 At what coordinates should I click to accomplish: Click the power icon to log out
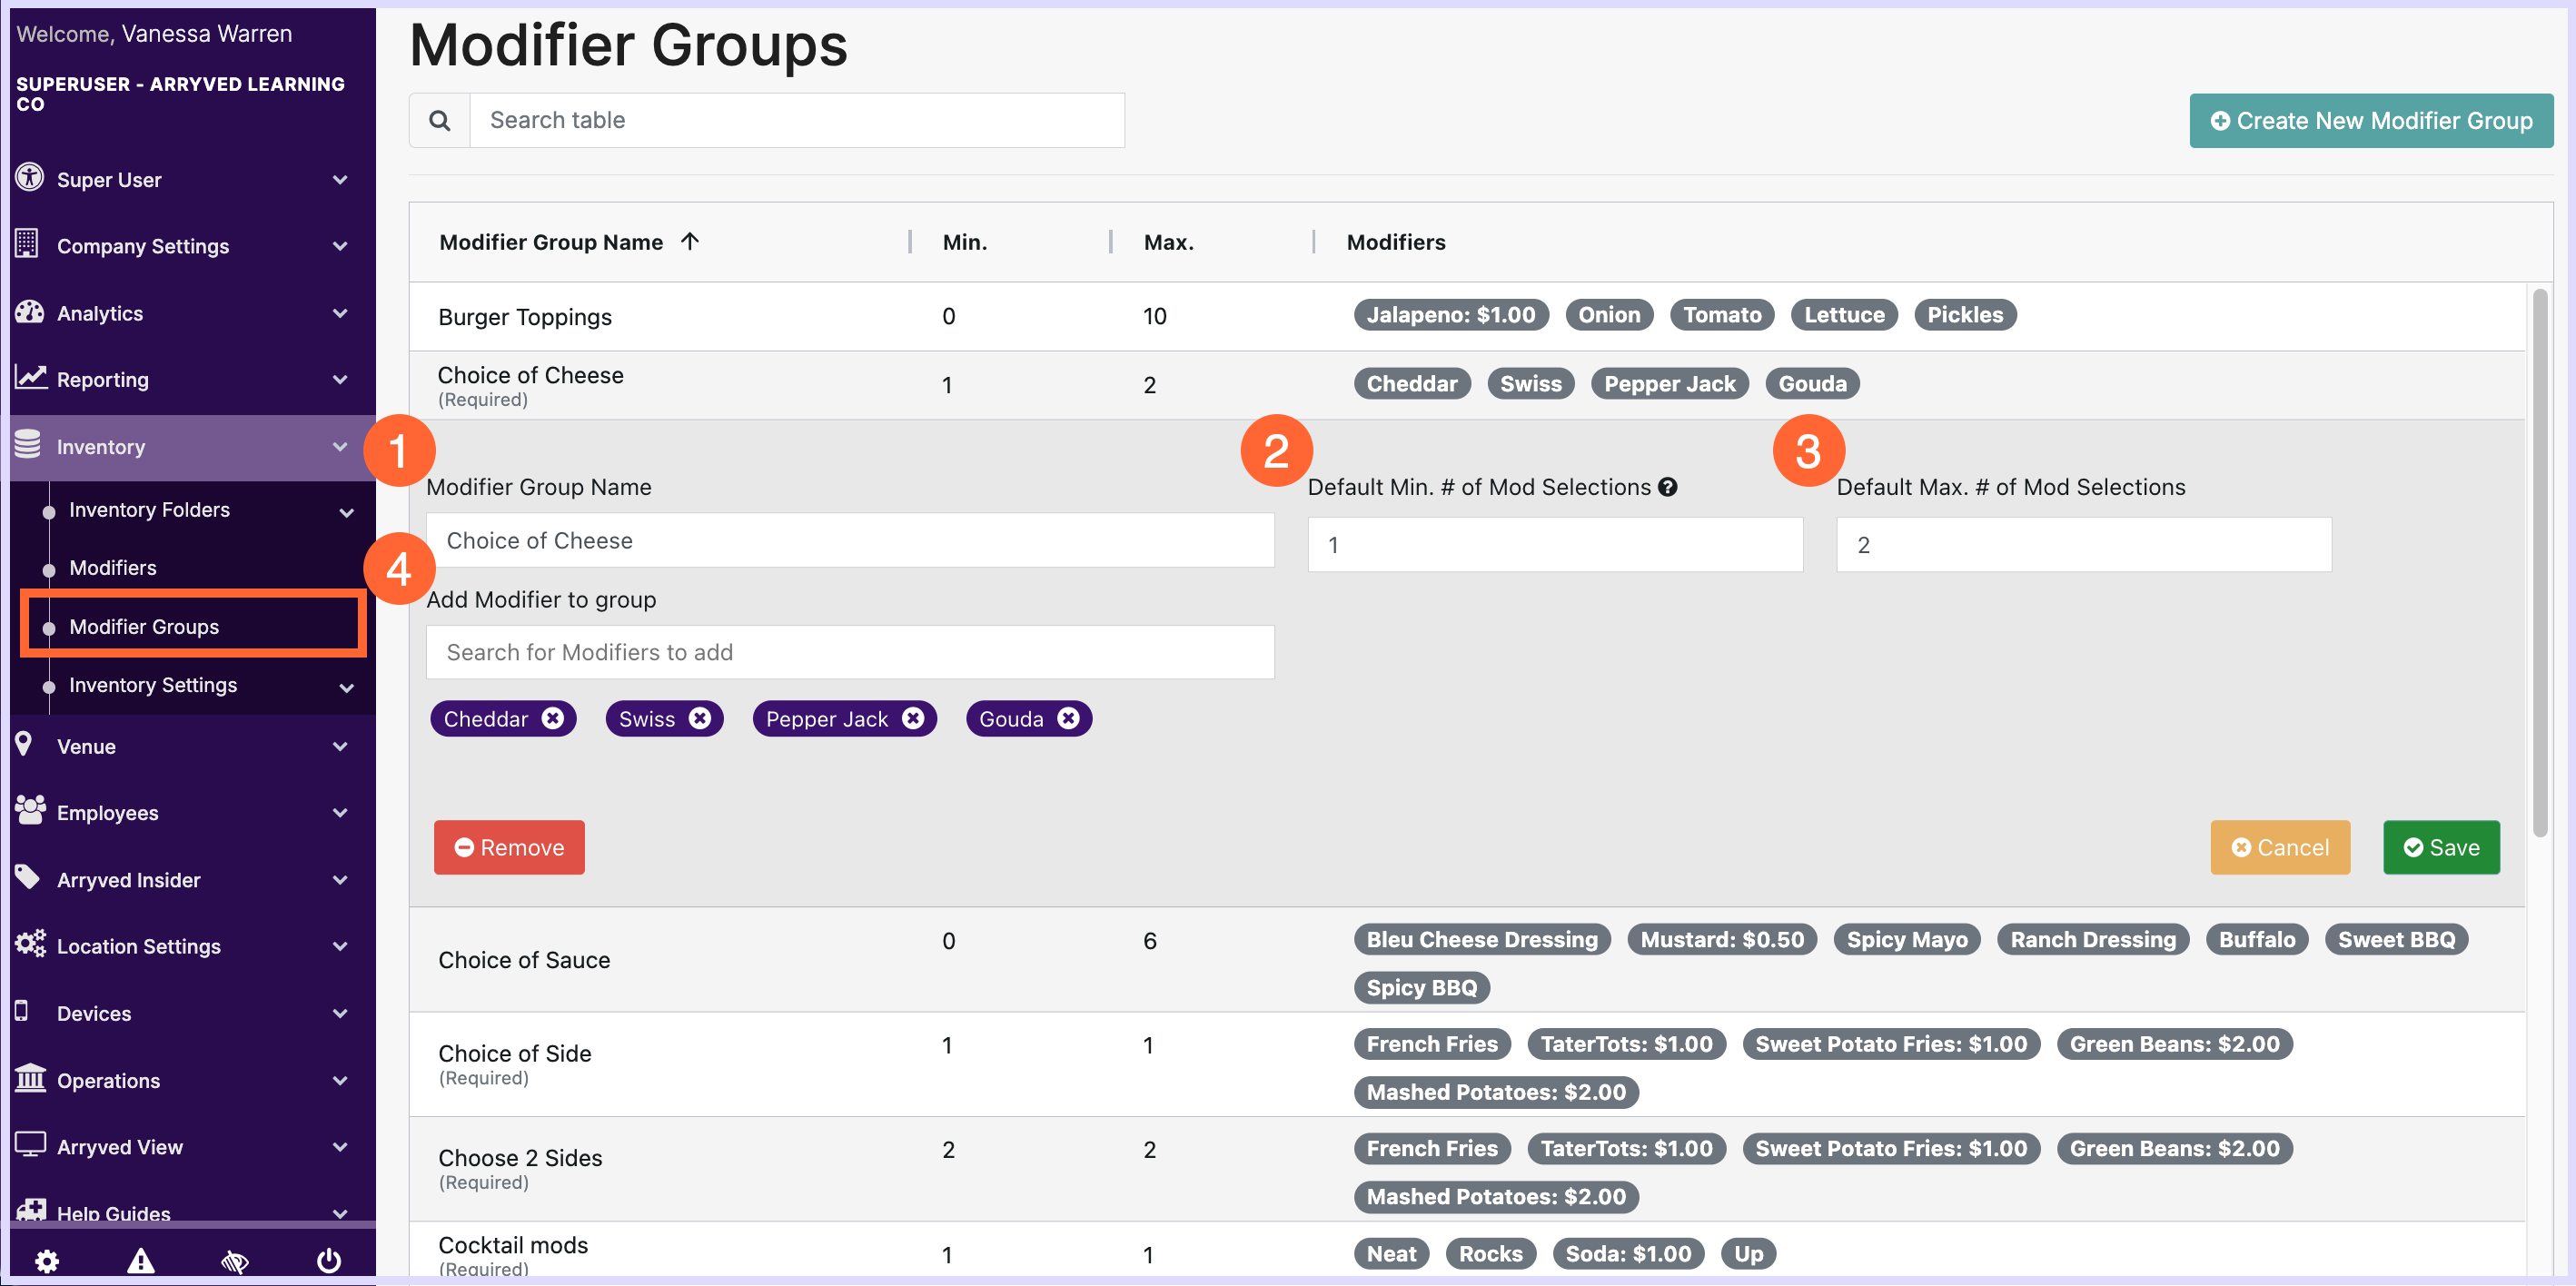coord(329,1260)
